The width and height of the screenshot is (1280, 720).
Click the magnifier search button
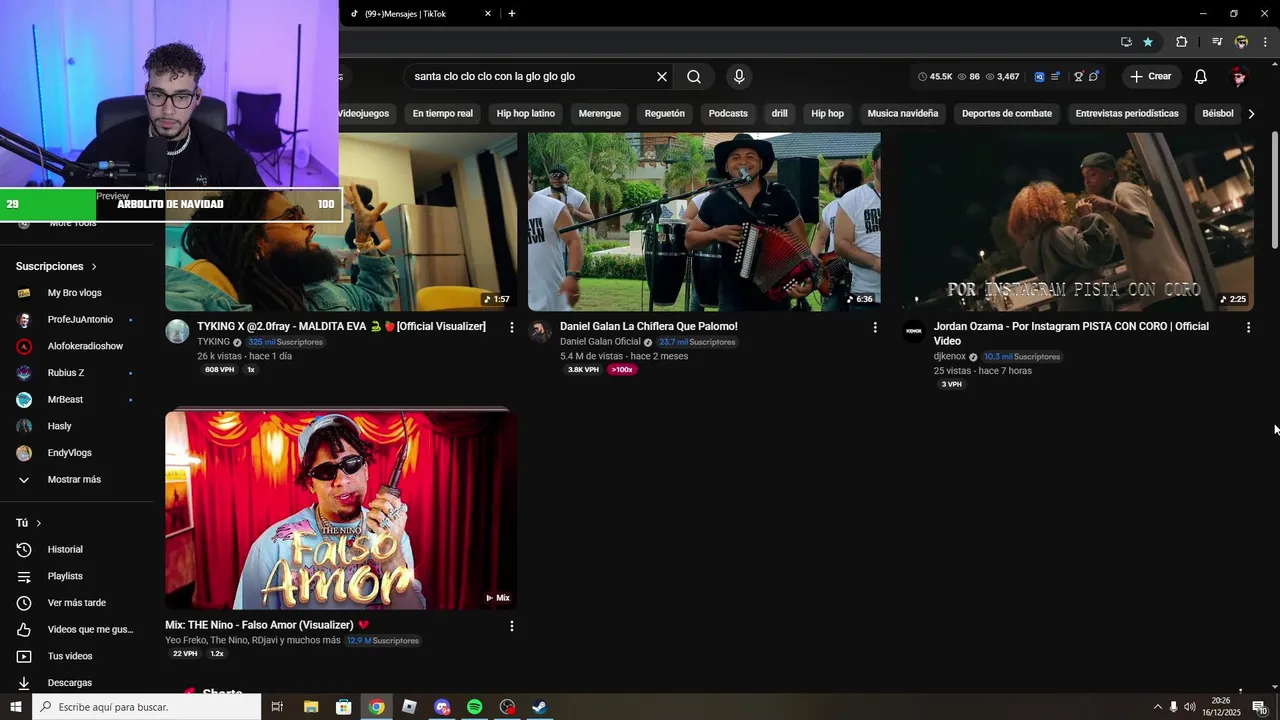coord(694,76)
